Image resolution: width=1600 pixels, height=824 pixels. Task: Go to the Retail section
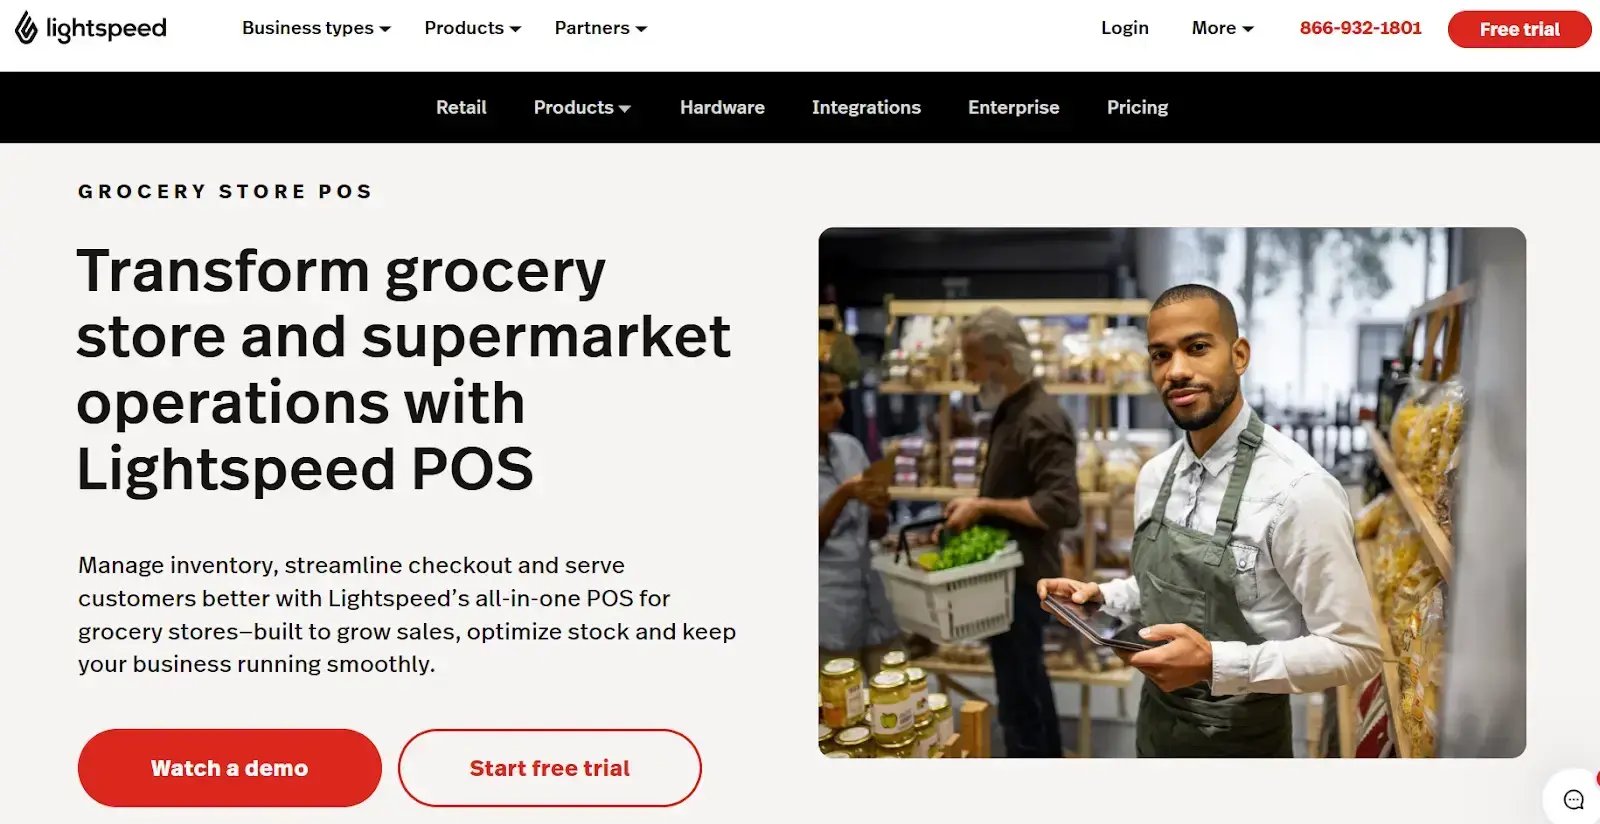coord(461,107)
